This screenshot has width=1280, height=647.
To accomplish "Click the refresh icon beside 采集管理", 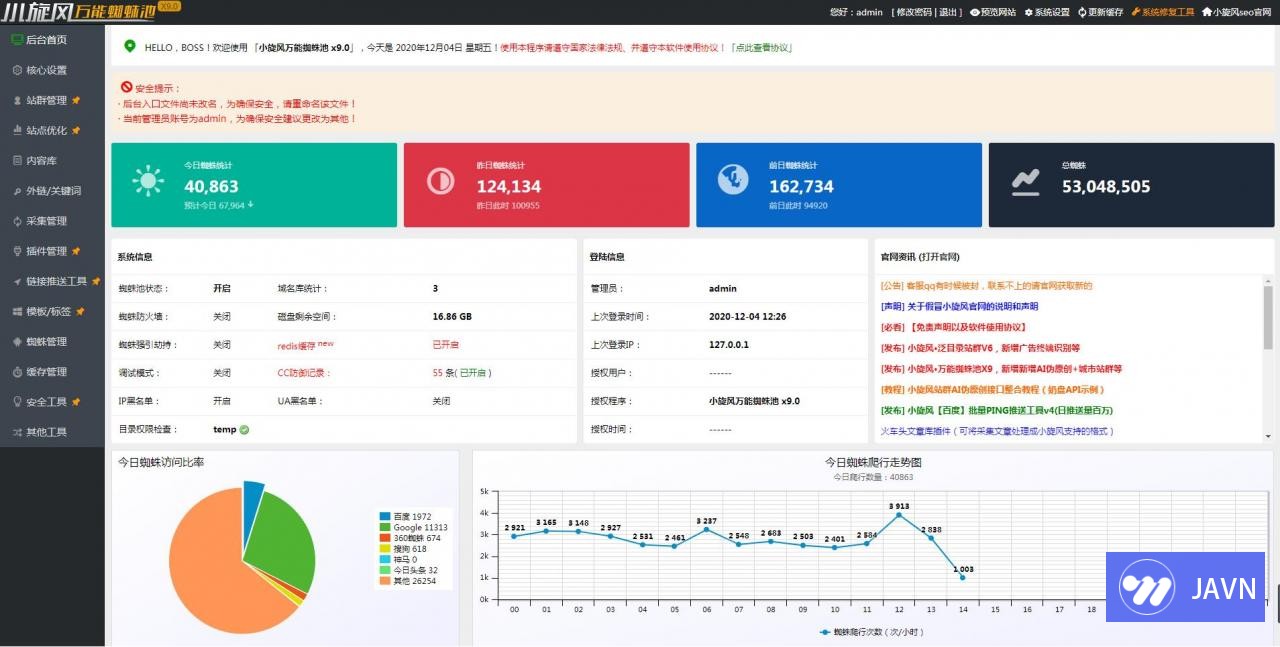I will [17, 221].
